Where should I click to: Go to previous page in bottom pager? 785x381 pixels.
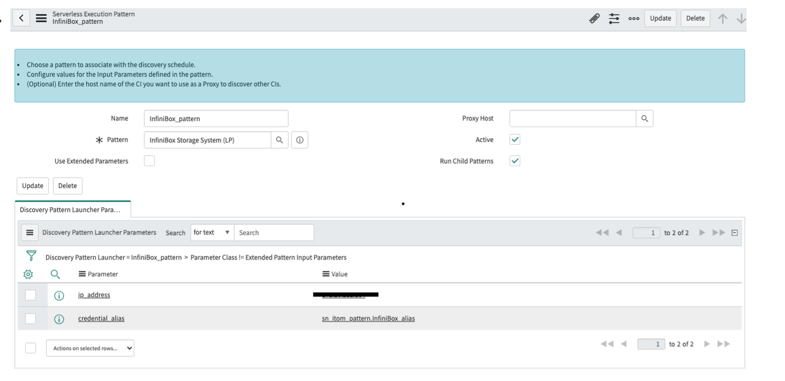(624, 344)
